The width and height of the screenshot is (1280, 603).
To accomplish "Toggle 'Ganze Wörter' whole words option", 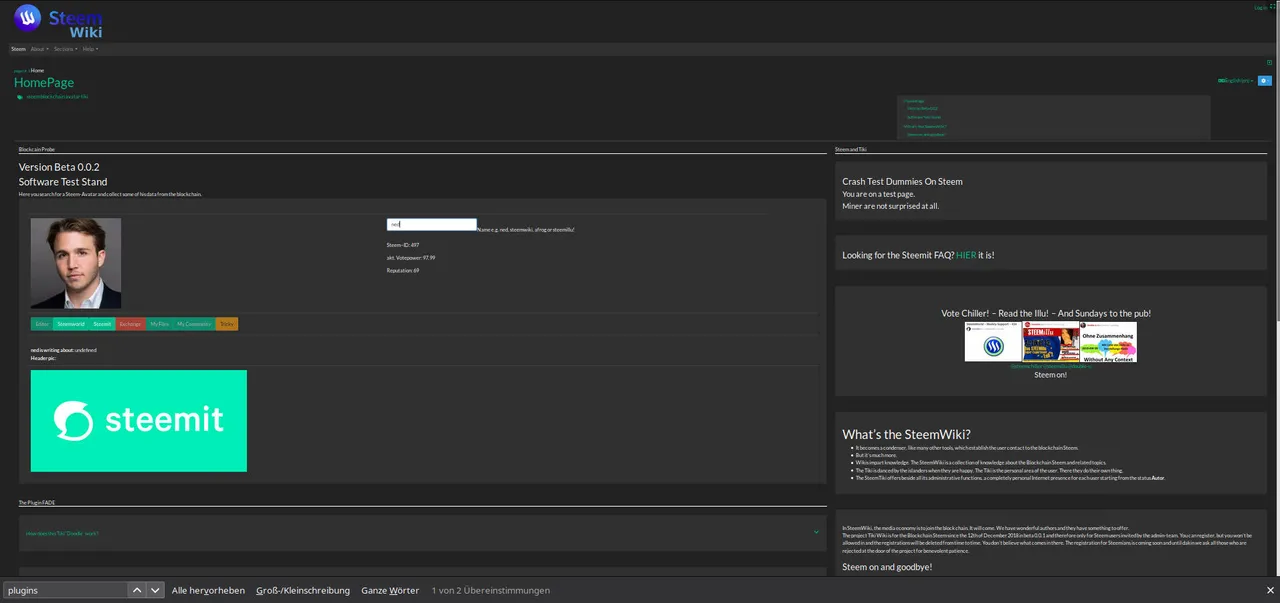I will pyautogui.click(x=390, y=590).
